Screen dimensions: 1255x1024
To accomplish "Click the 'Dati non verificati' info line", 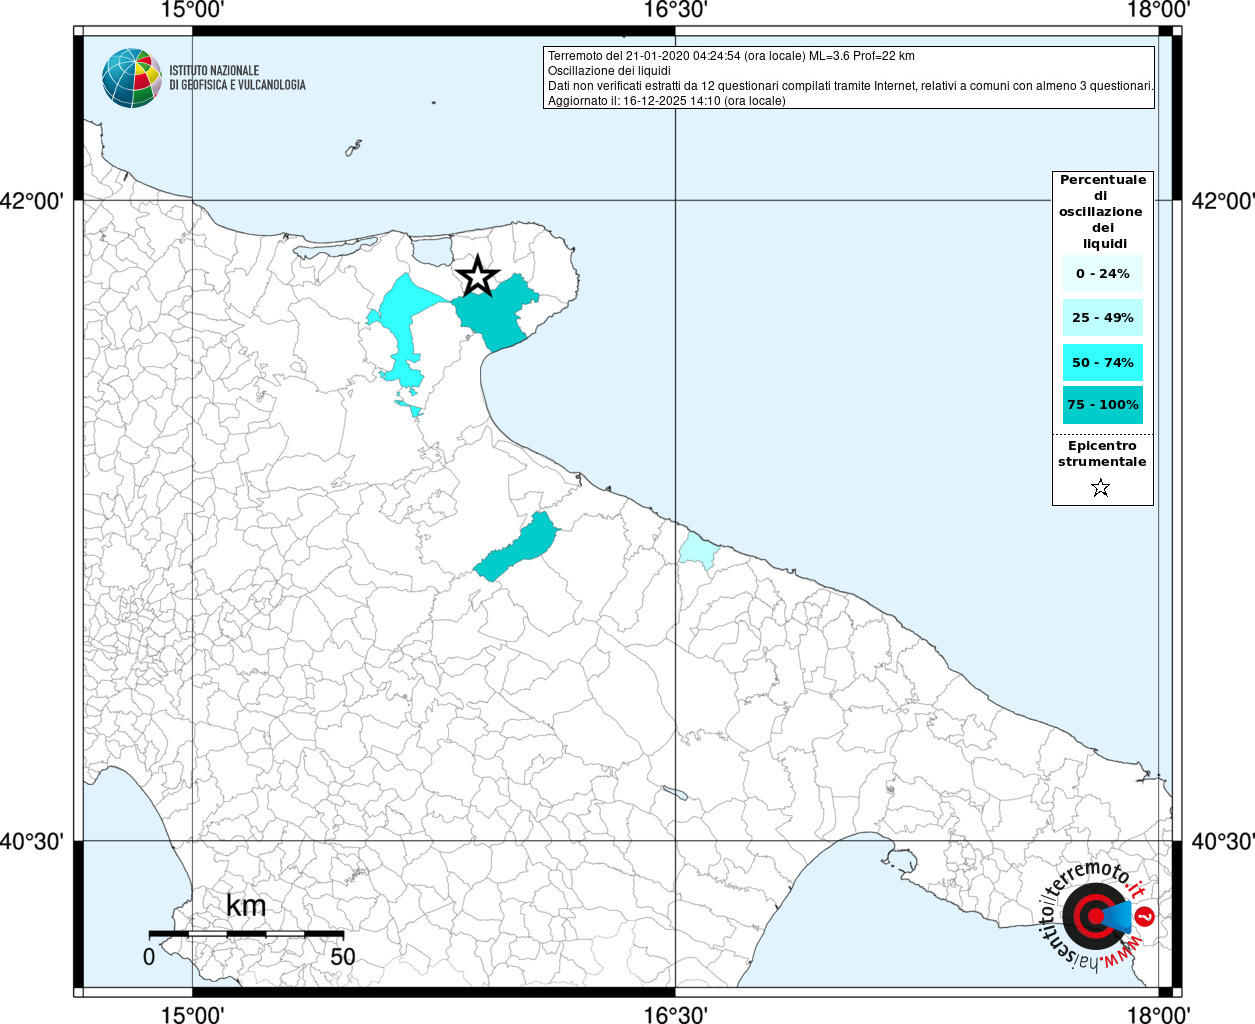I will 851,86.
